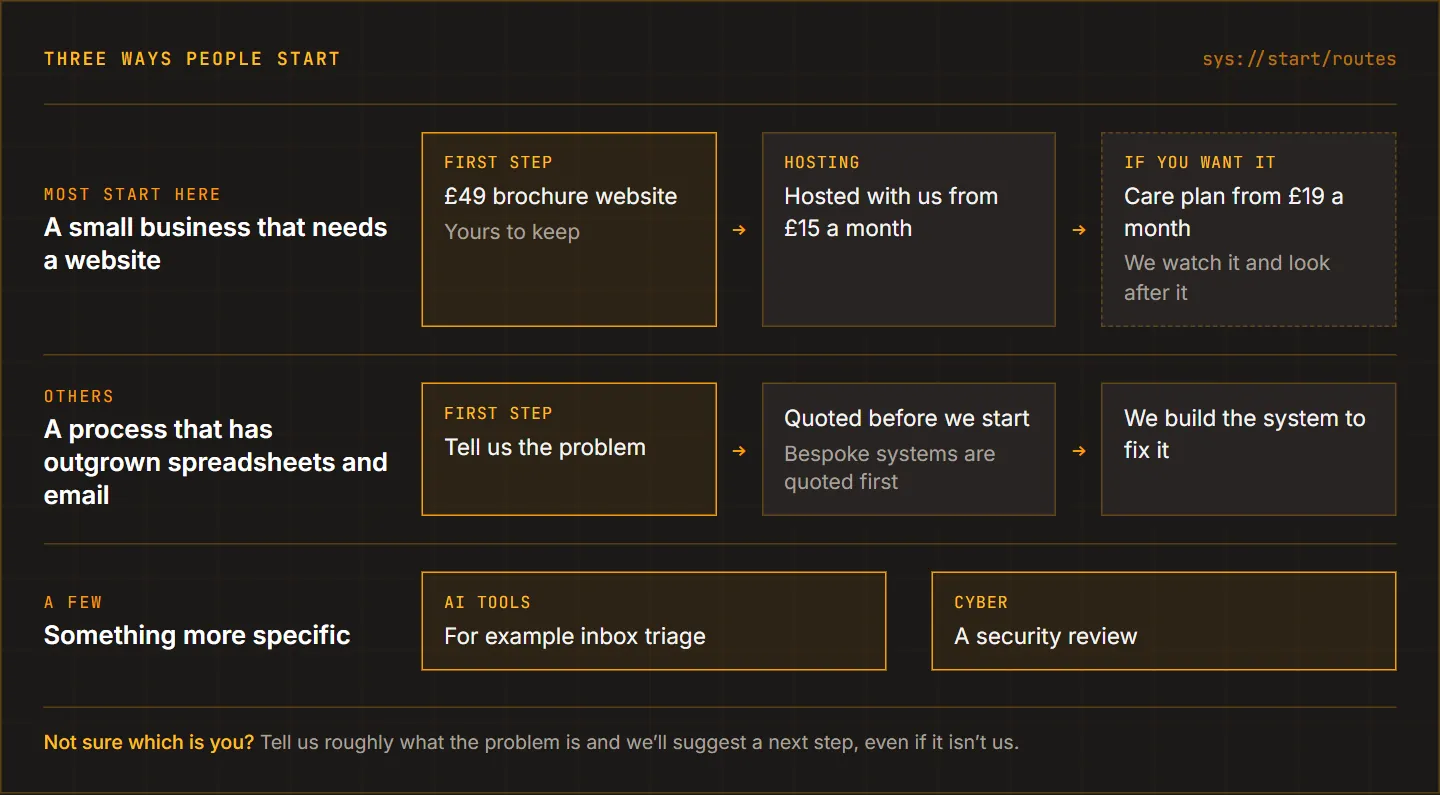The height and width of the screenshot is (795, 1440).
Task: Click the 'HOSTING' card label
Action: [x=822, y=162]
